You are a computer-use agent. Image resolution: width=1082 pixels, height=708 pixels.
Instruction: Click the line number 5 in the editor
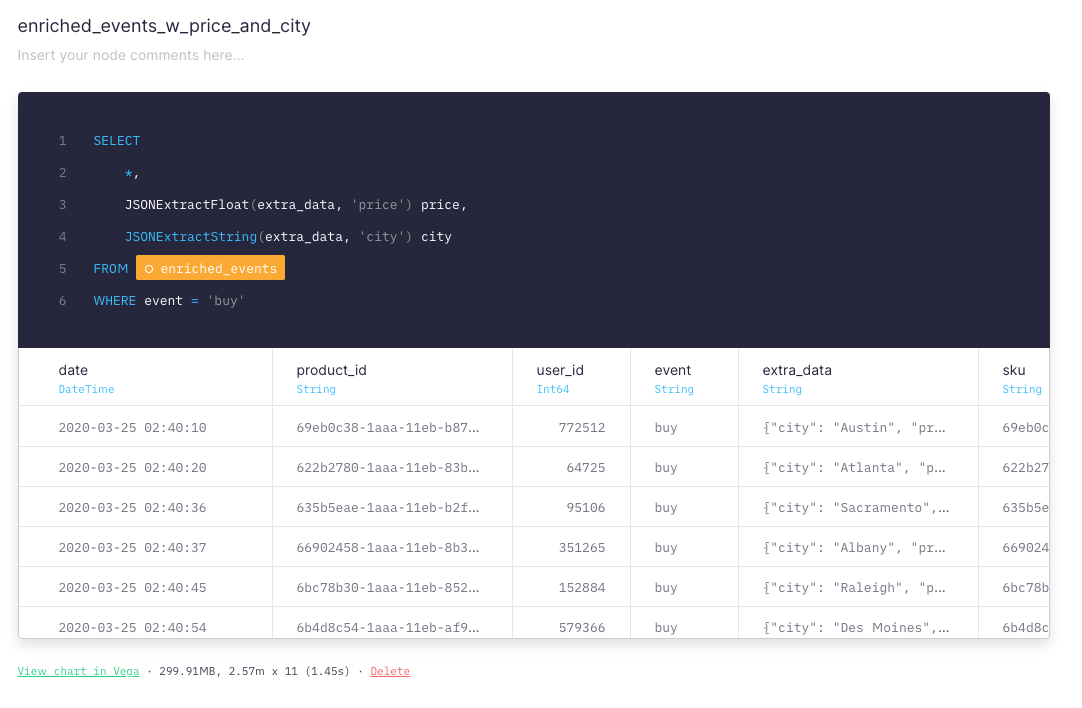coord(63,268)
